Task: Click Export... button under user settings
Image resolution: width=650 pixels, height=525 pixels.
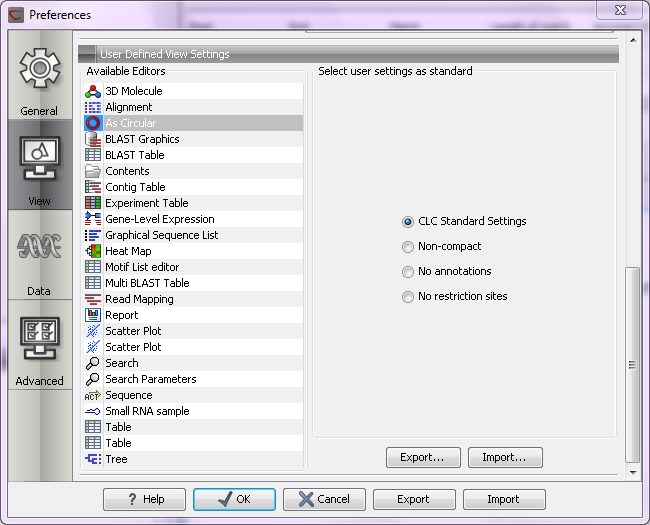Action: coord(423,457)
